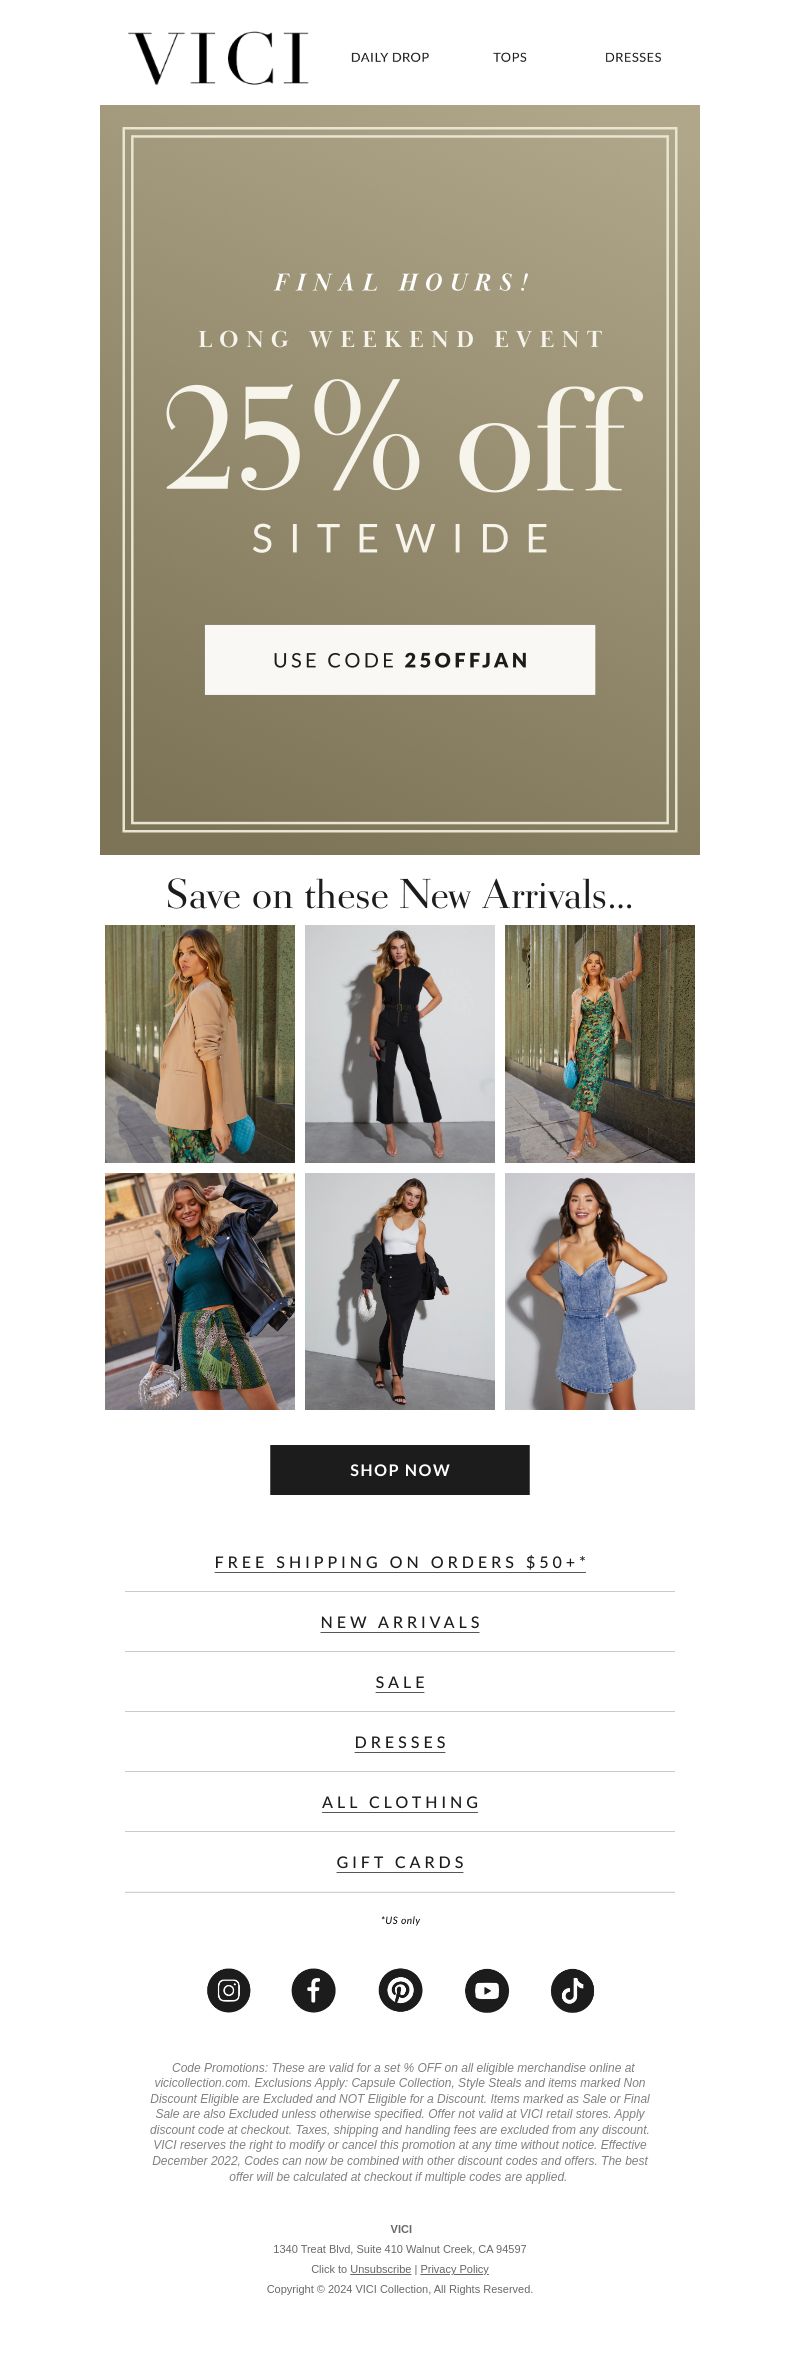
Task: Click the Use Code 25OFFJAN button
Action: pos(400,660)
